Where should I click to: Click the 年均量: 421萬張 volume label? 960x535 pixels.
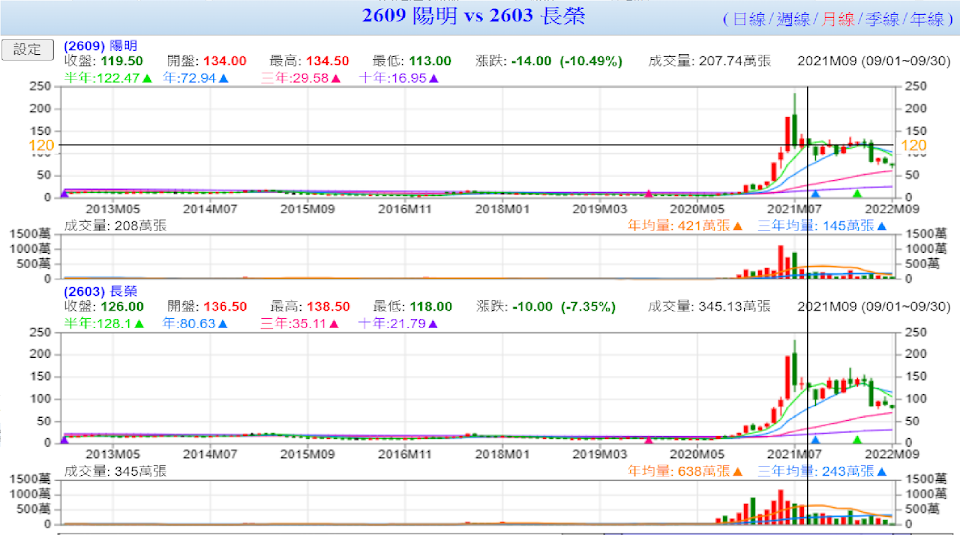(684, 226)
